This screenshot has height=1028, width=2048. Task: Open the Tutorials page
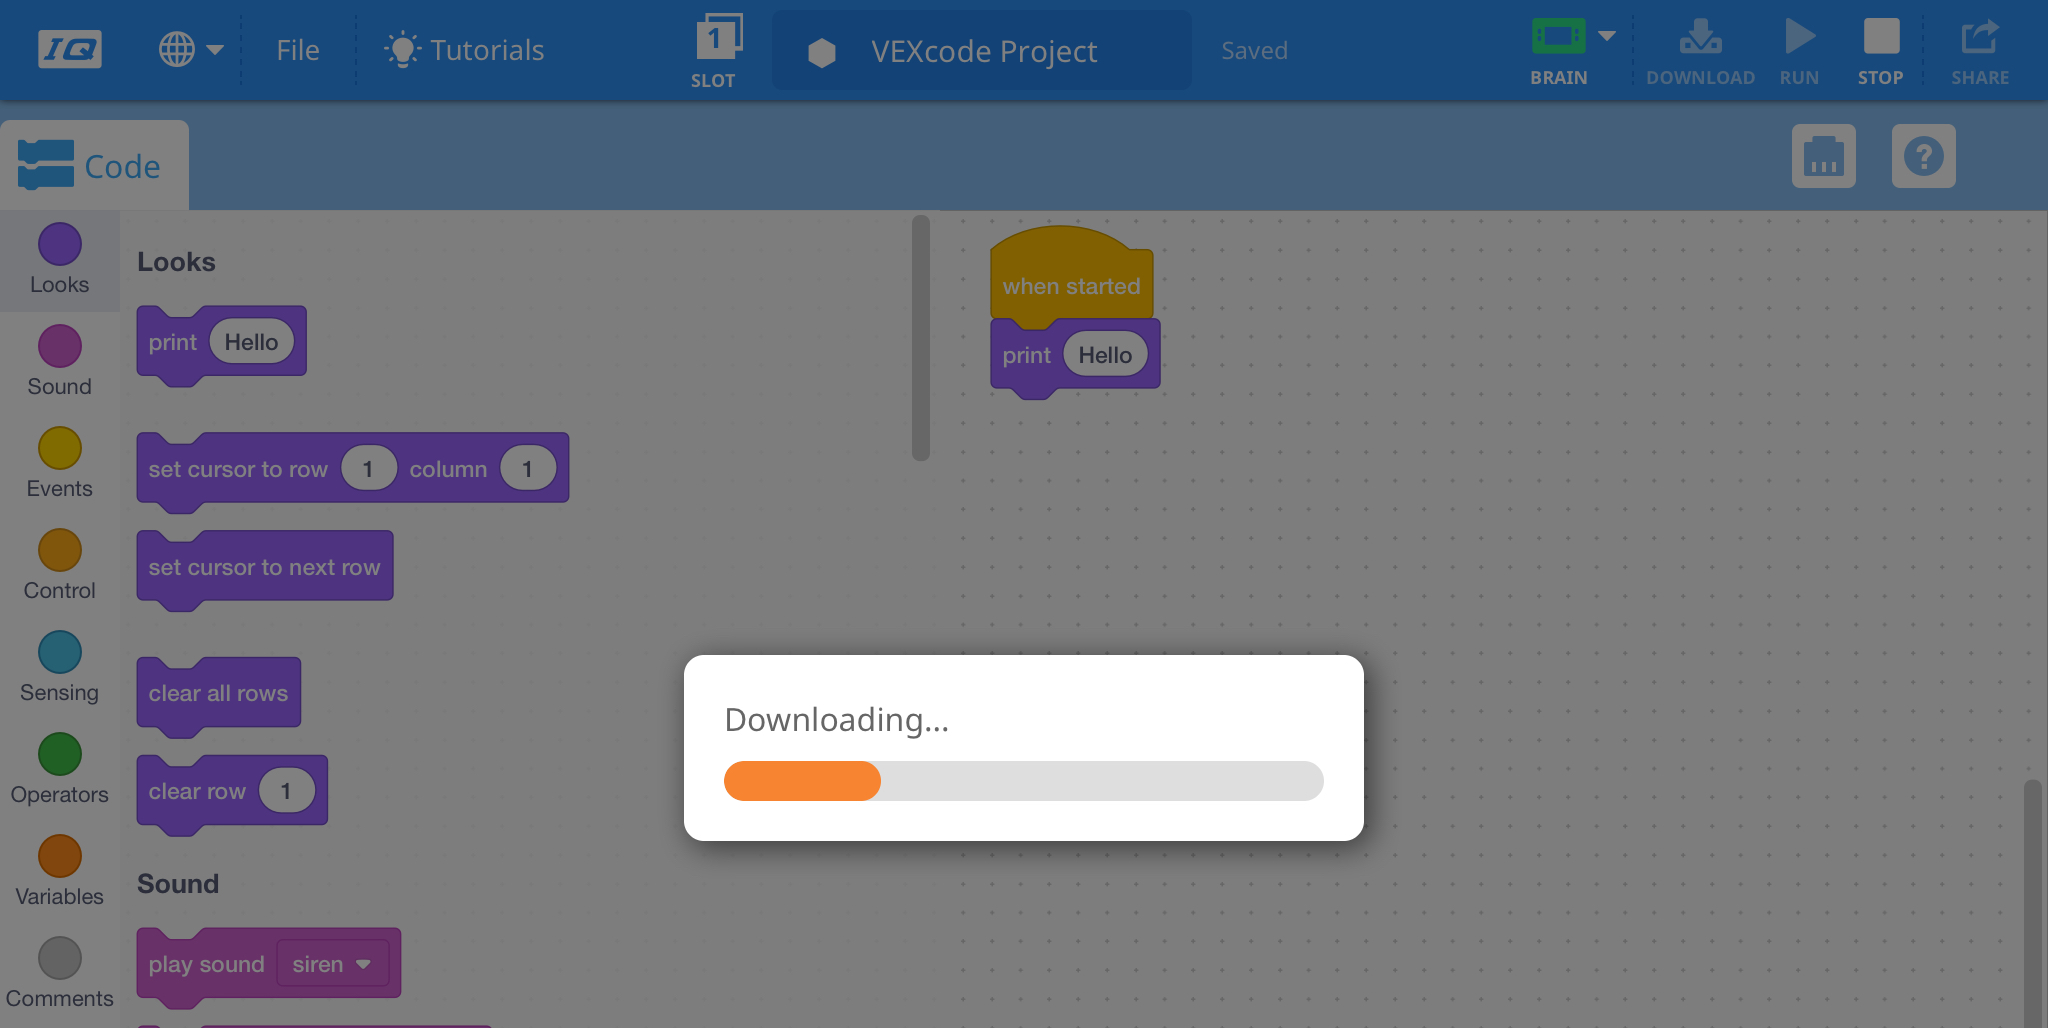point(464,49)
